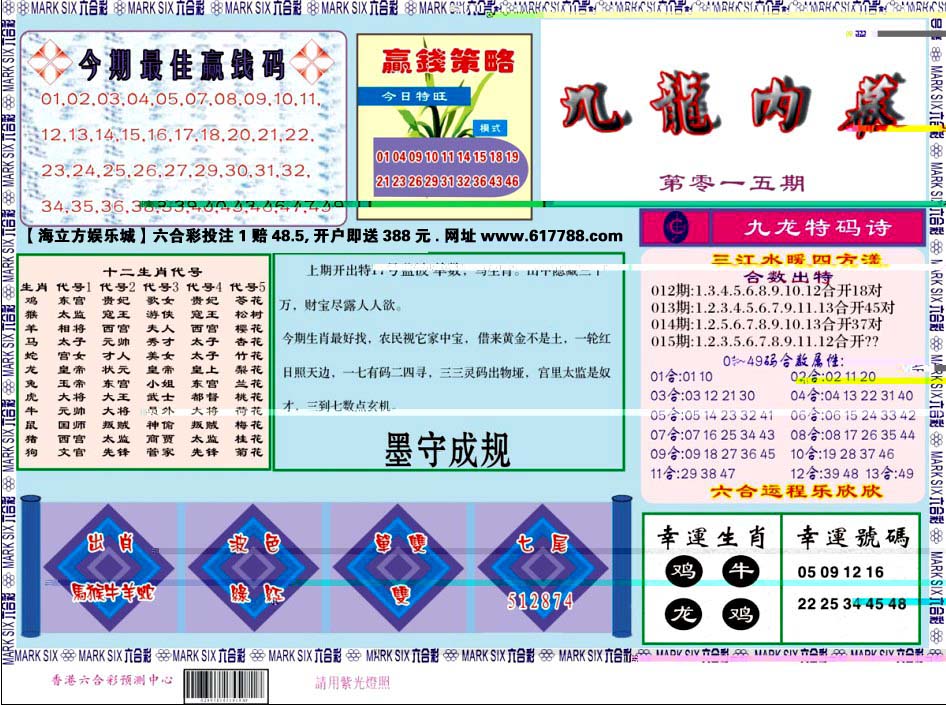Select the 七尾 diamond tile
The width and height of the screenshot is (946, 705).
point(543,568)
